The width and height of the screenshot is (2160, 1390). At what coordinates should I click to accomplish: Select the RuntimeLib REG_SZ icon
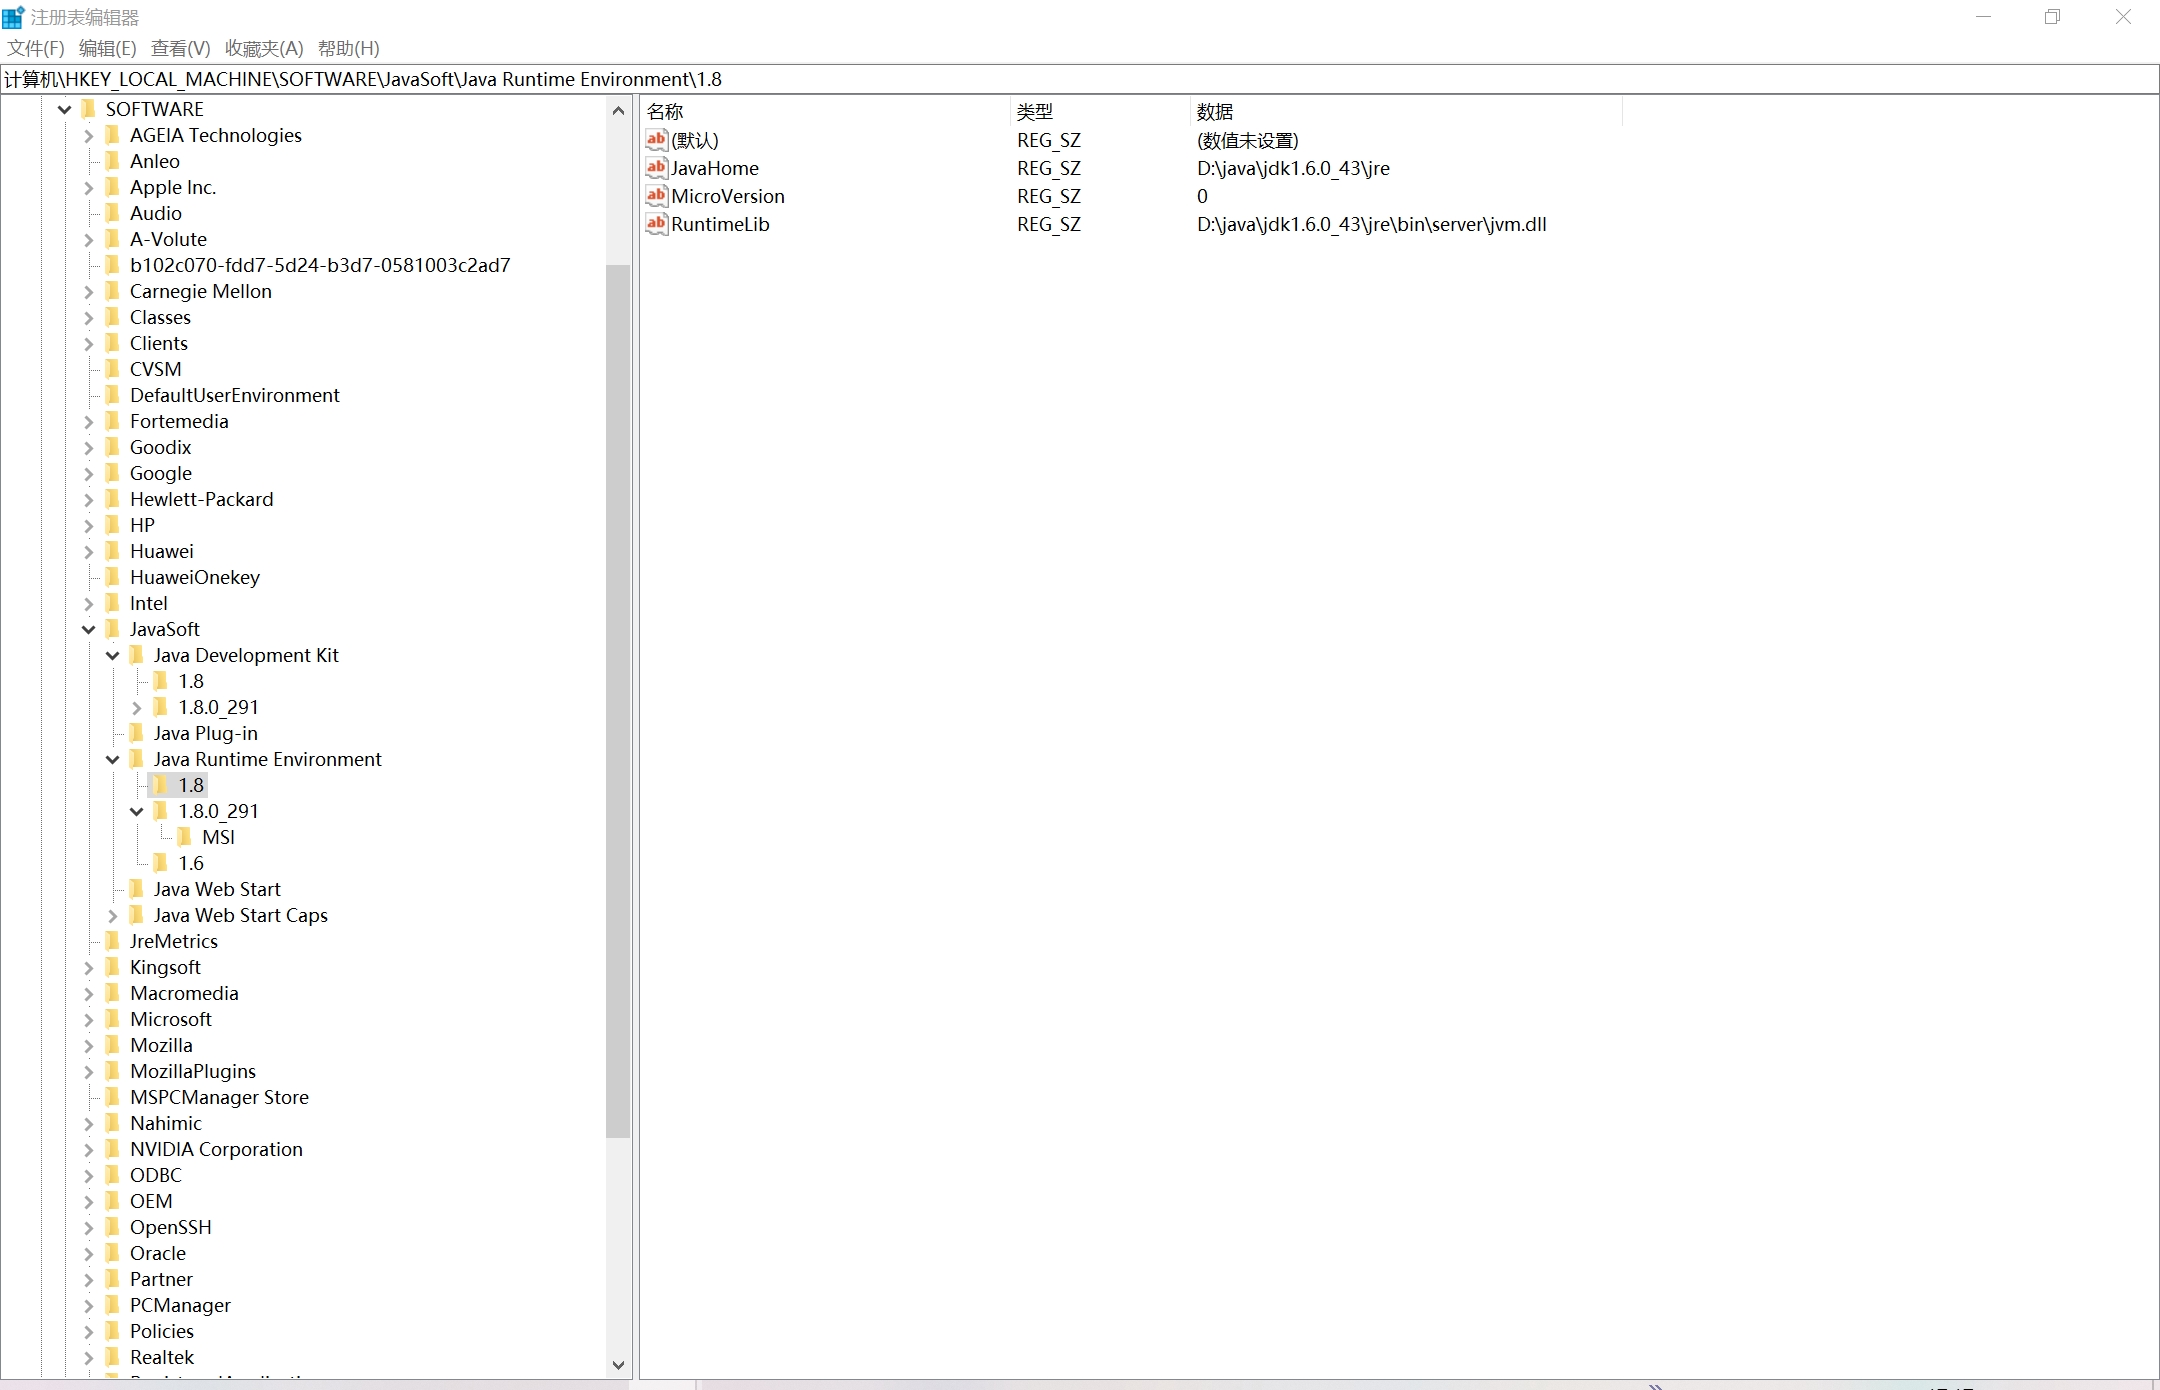click(x=655, y=224)
